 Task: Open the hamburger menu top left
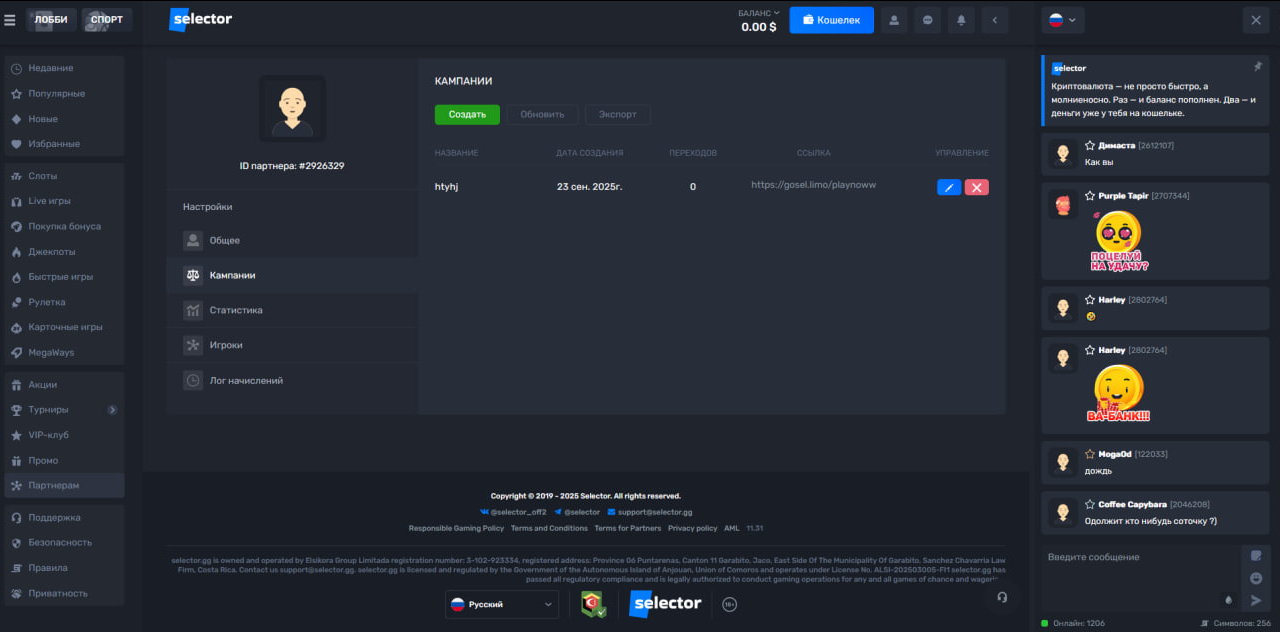pyautogui.click(x=10, y=19)
